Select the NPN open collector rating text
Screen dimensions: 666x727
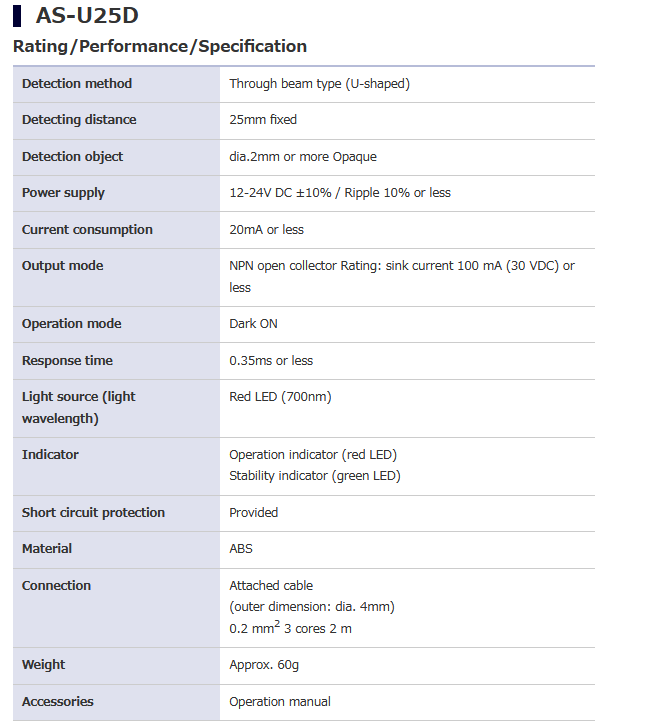pos(402,277)
